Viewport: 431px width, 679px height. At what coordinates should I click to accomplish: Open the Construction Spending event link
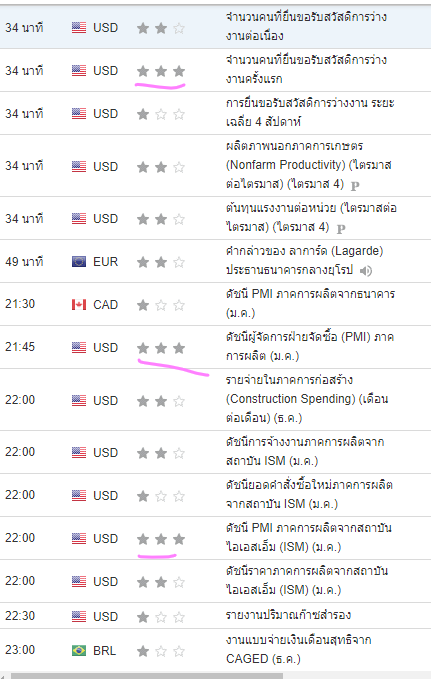pyautogui.click(x=307, y=399)
